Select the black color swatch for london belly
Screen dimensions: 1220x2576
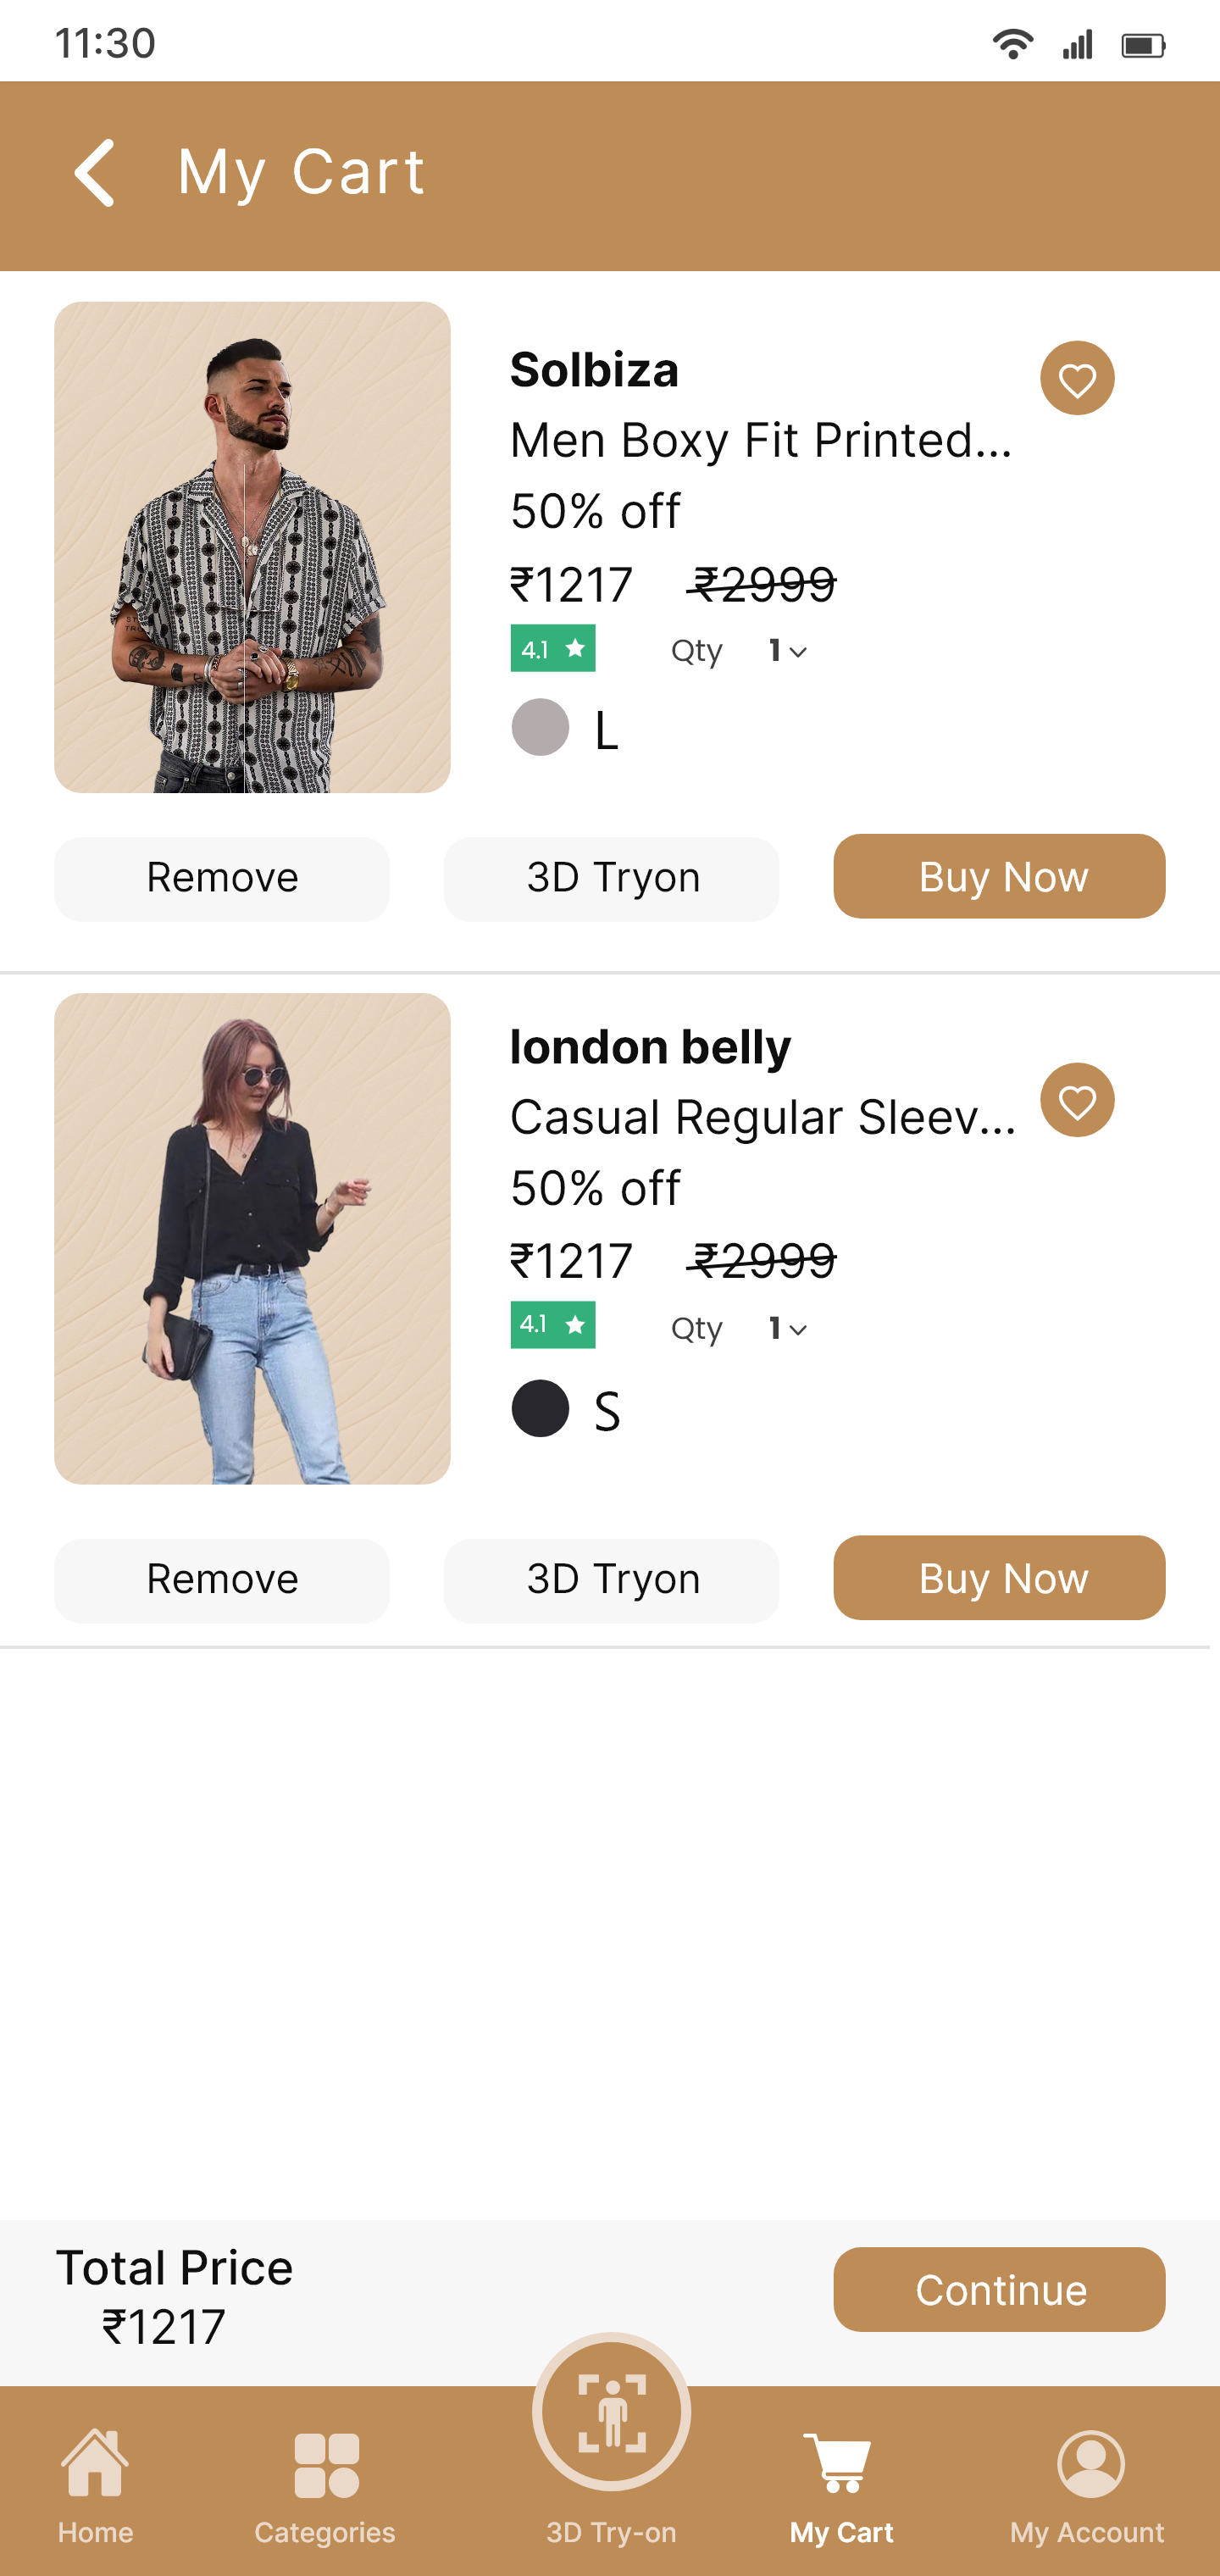point(540,1408)
